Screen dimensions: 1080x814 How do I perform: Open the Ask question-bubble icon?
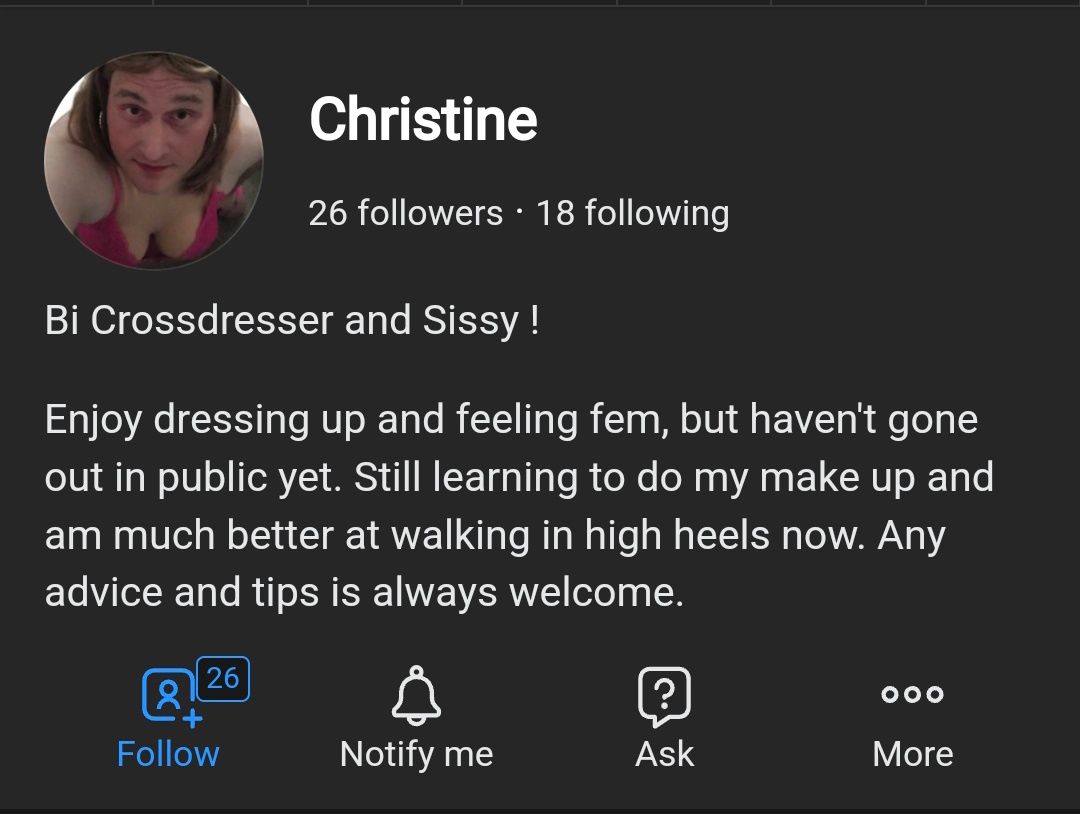(664, 696)
